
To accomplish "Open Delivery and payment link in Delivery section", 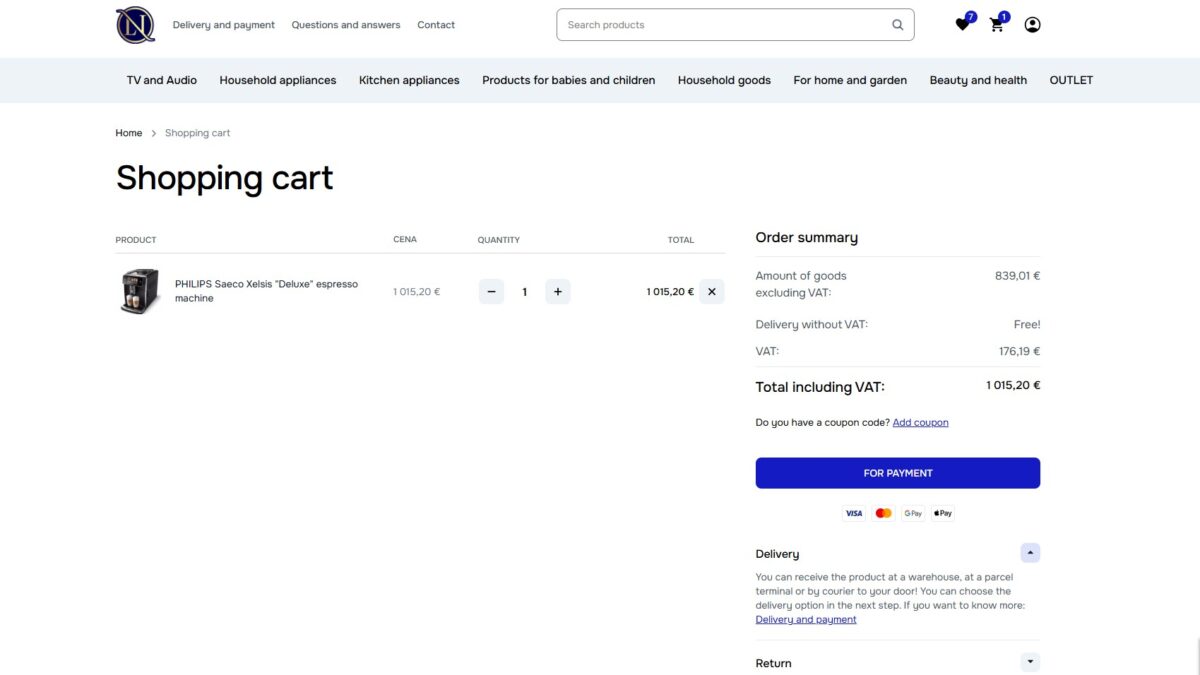I will (x=806, y=620).
